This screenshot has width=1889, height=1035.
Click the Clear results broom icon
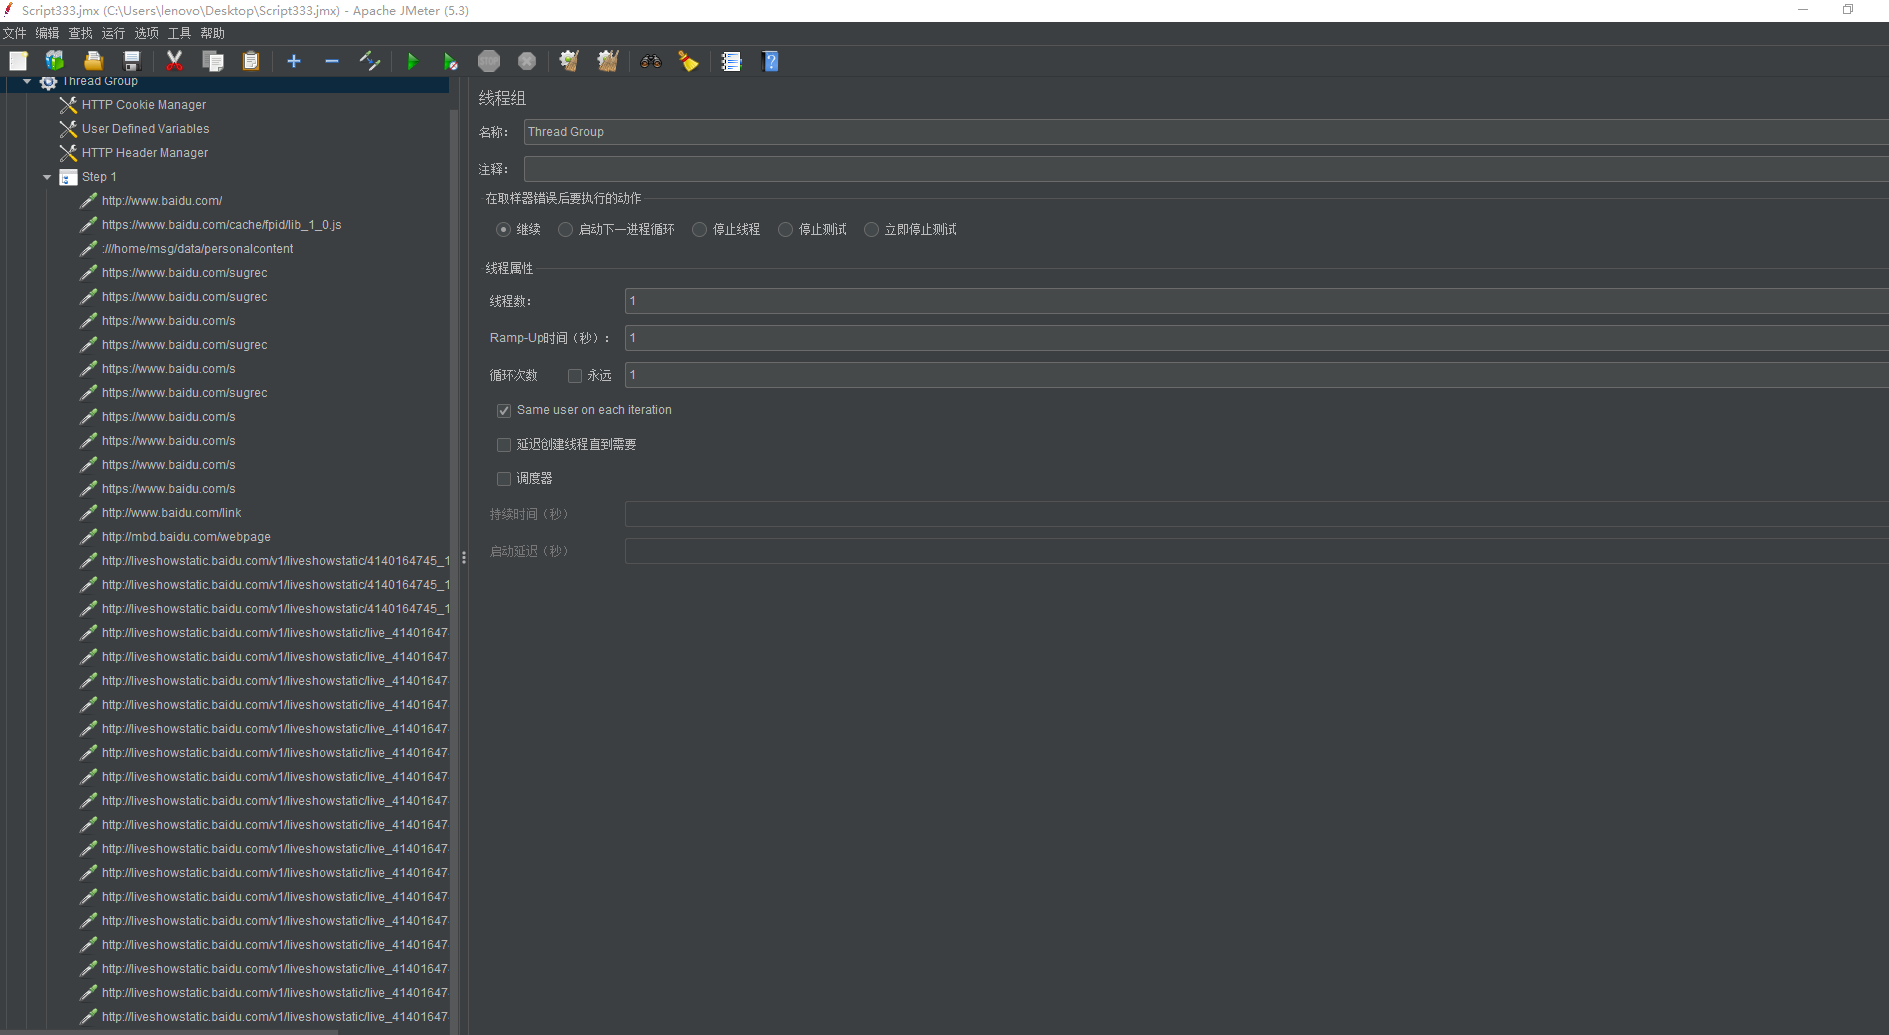[x=569, y=61]
